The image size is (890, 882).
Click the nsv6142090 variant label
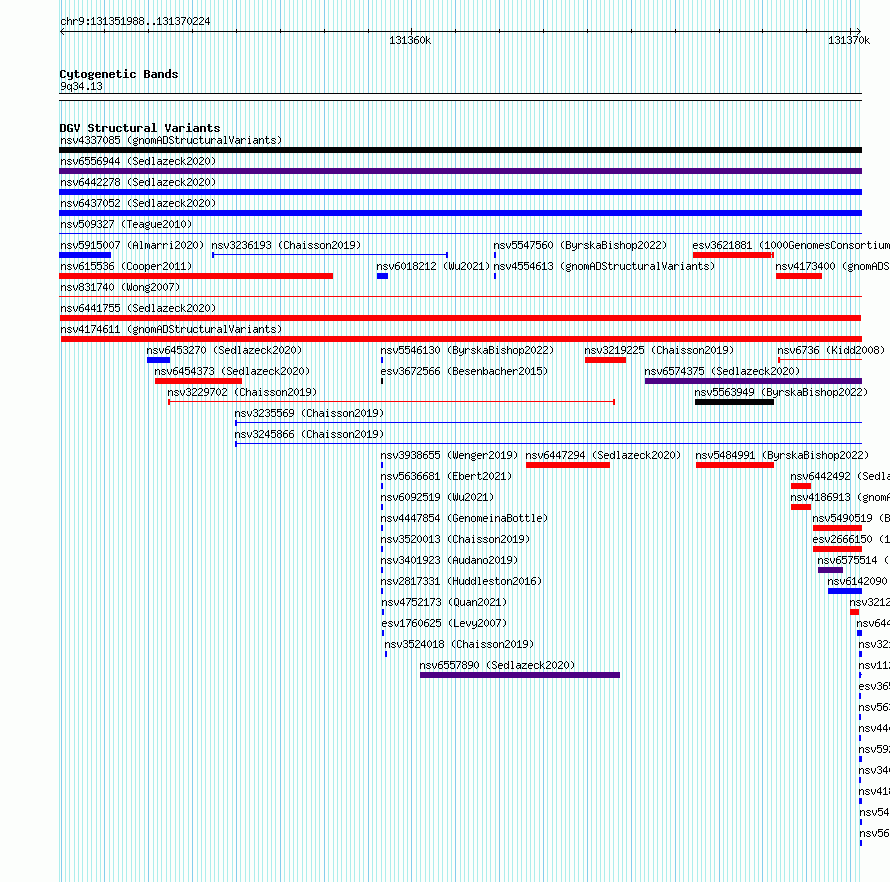(x=858, y=581)
